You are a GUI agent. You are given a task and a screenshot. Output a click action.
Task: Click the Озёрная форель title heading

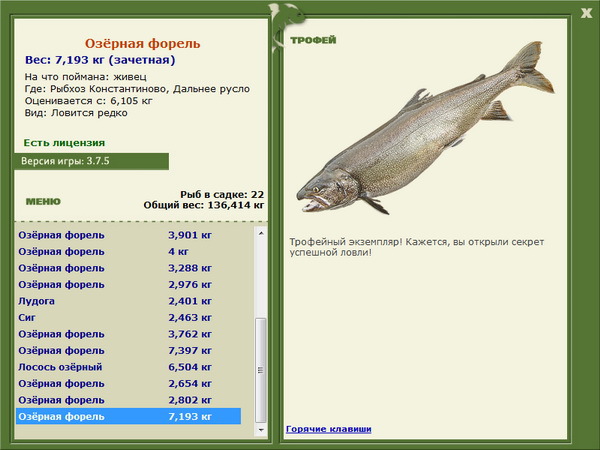pyautogui.click(x=142, y=44)
